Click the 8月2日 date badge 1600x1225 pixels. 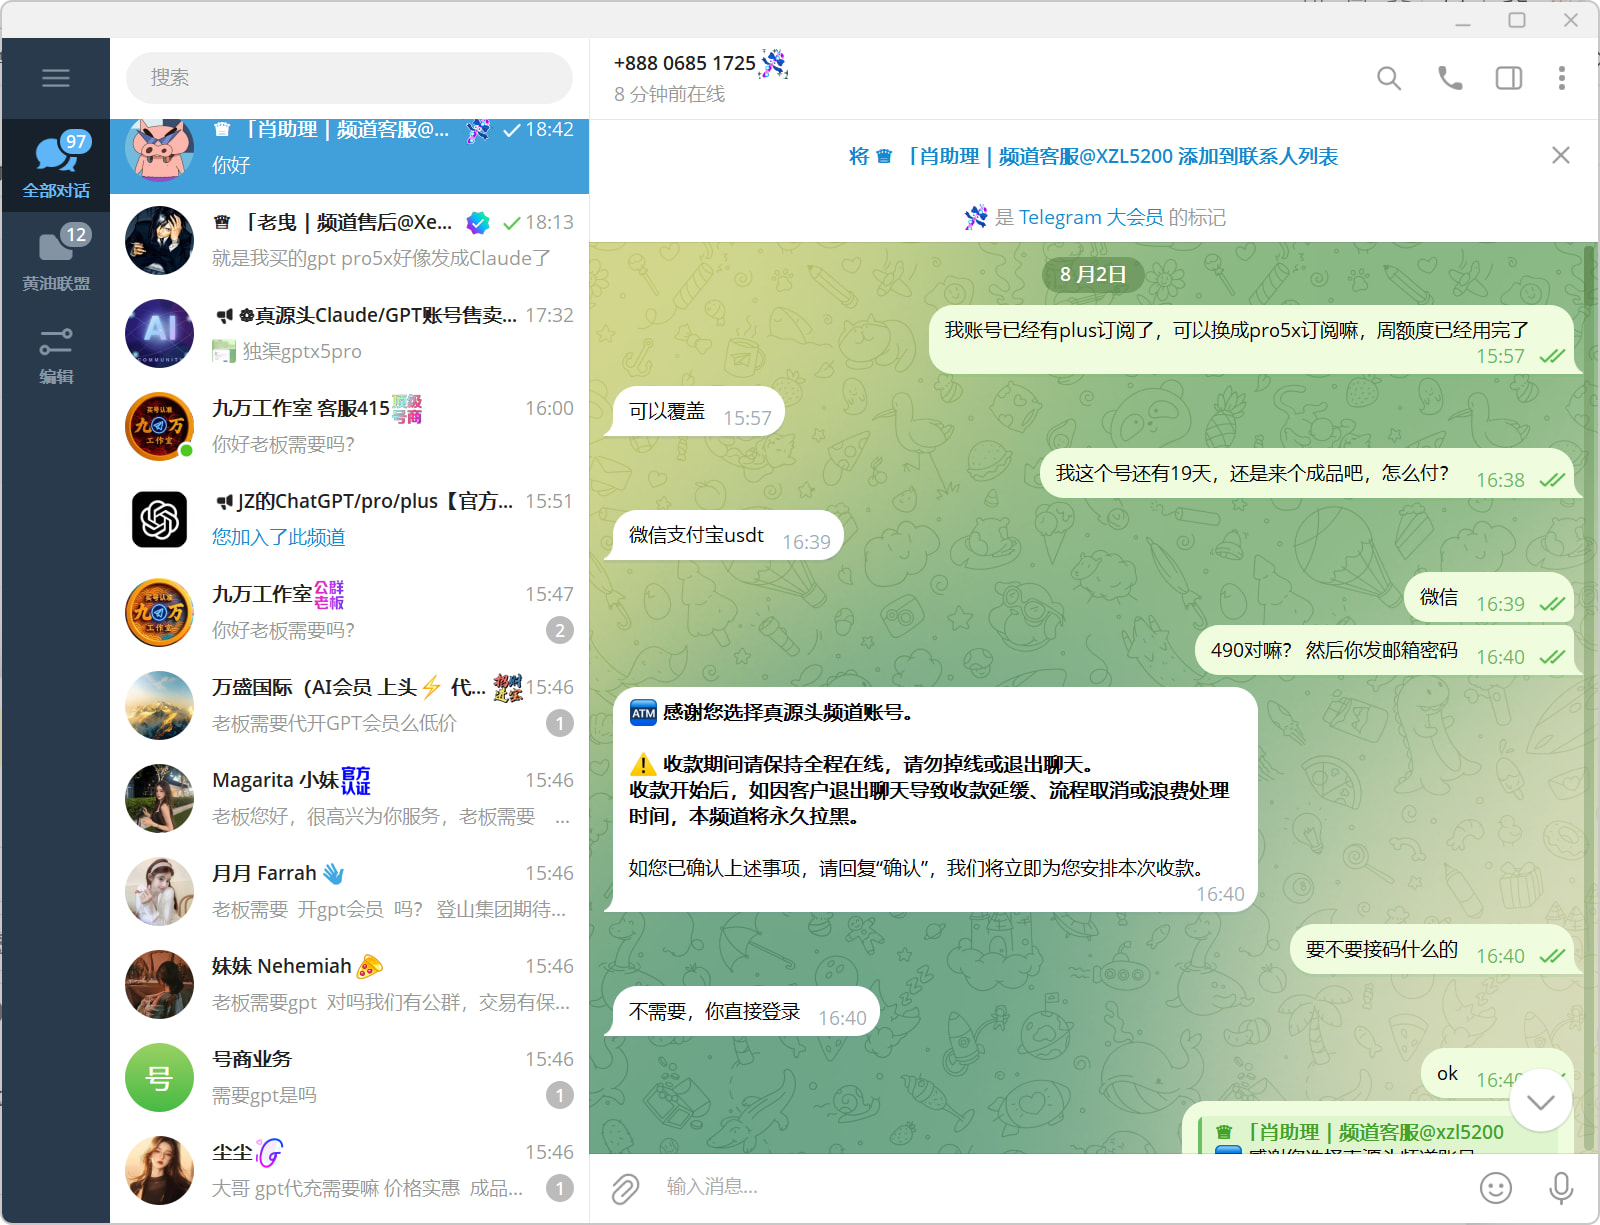click(x=1093, y=274)
